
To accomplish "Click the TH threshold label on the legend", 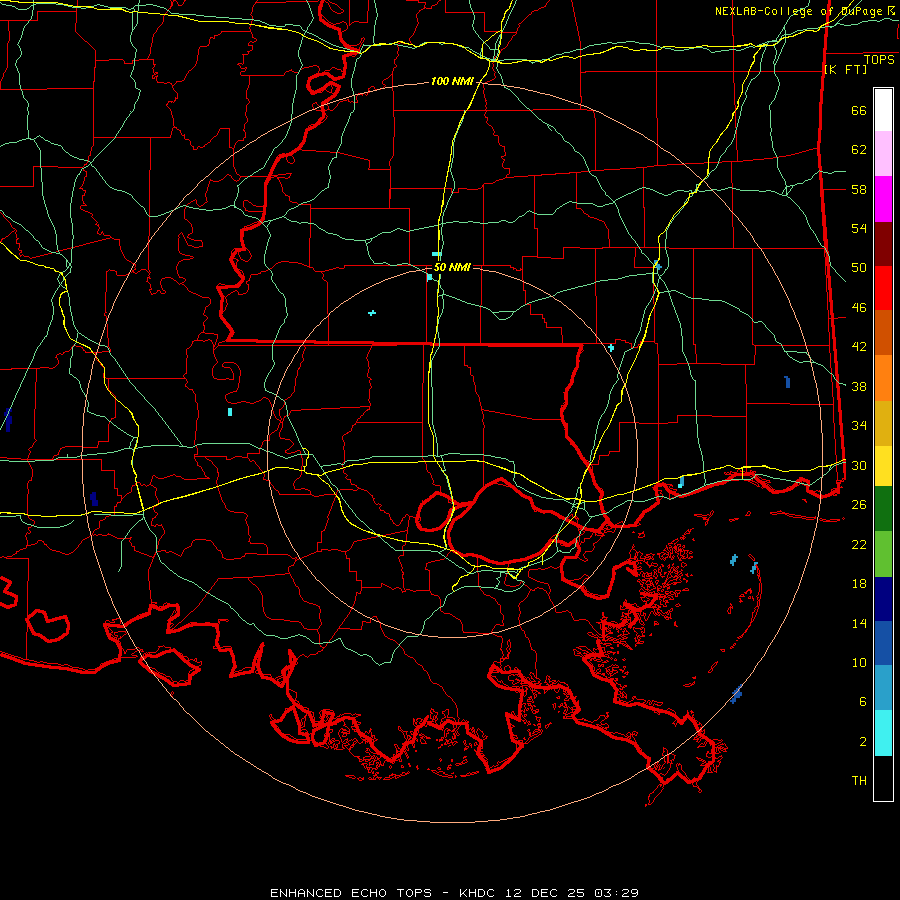I will pos(859,780).
